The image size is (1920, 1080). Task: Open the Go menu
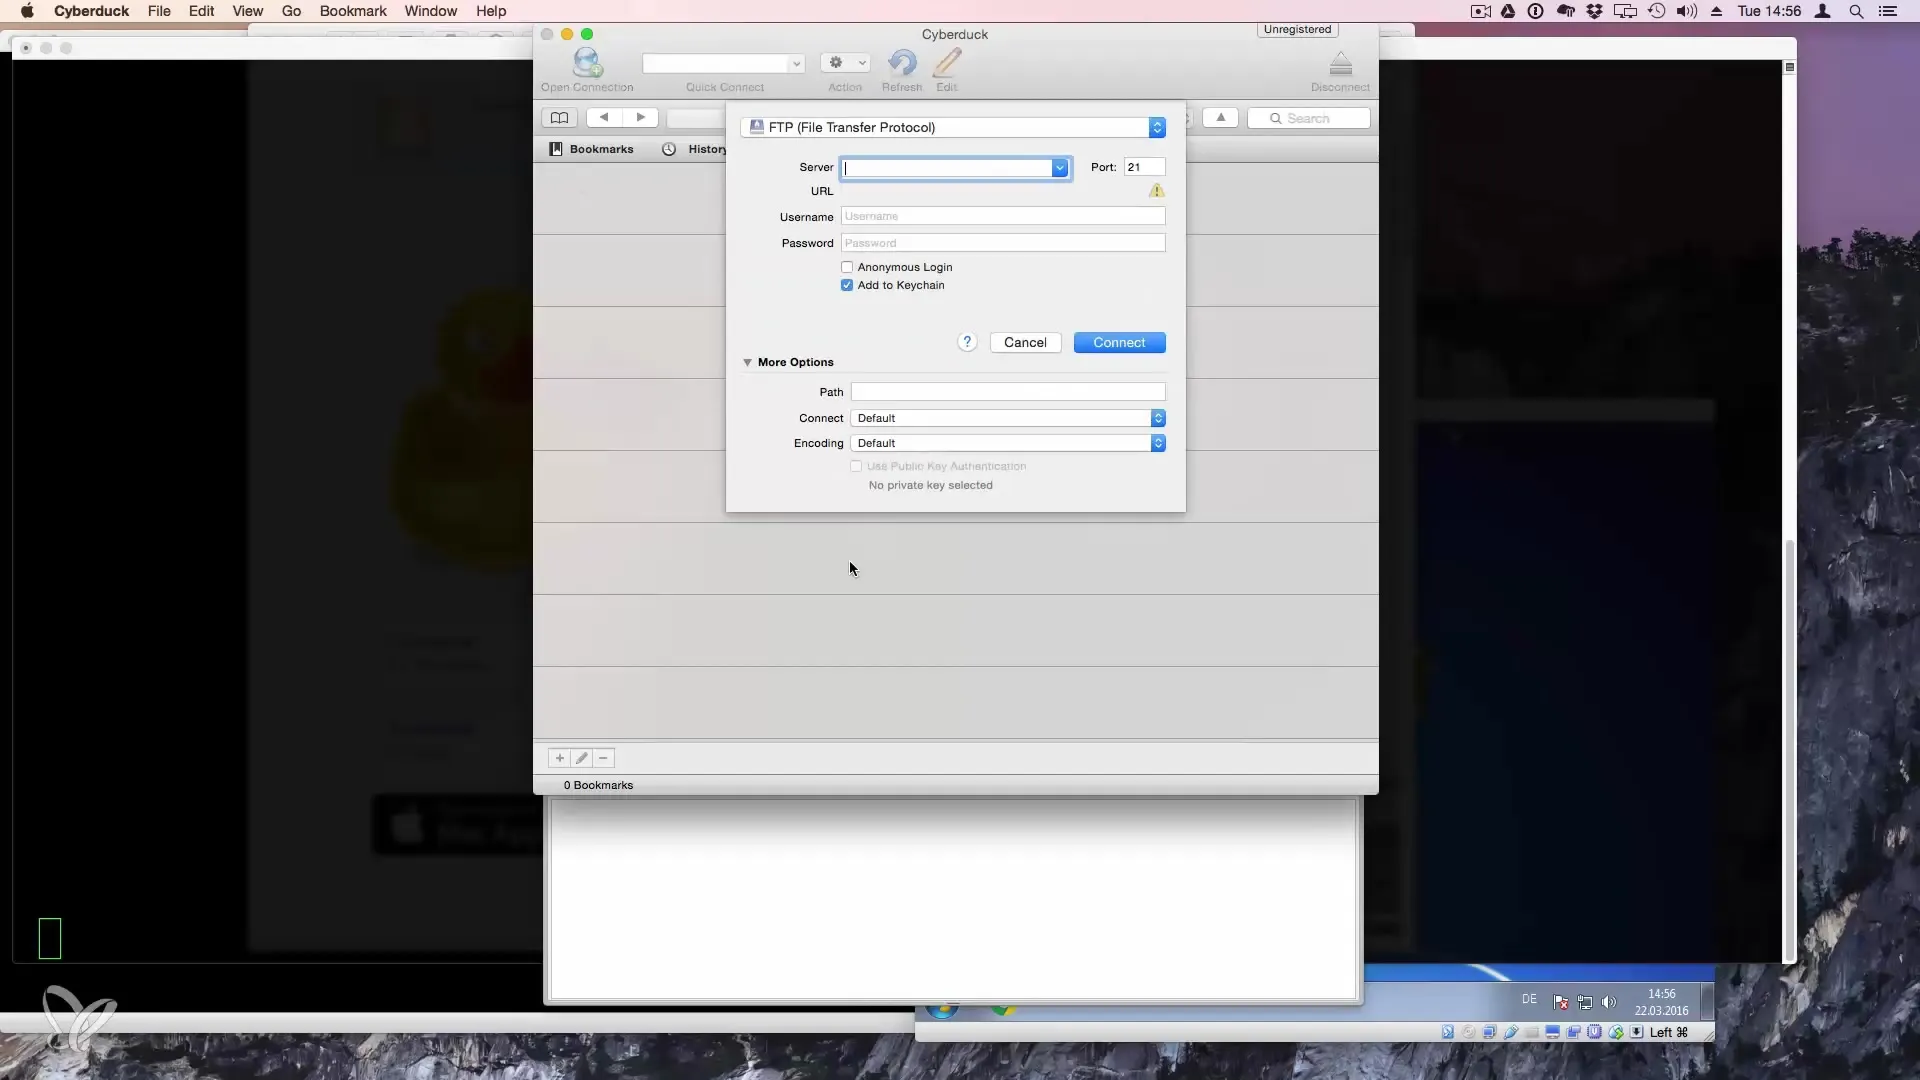pyautogui.click(x=291, y=11)
